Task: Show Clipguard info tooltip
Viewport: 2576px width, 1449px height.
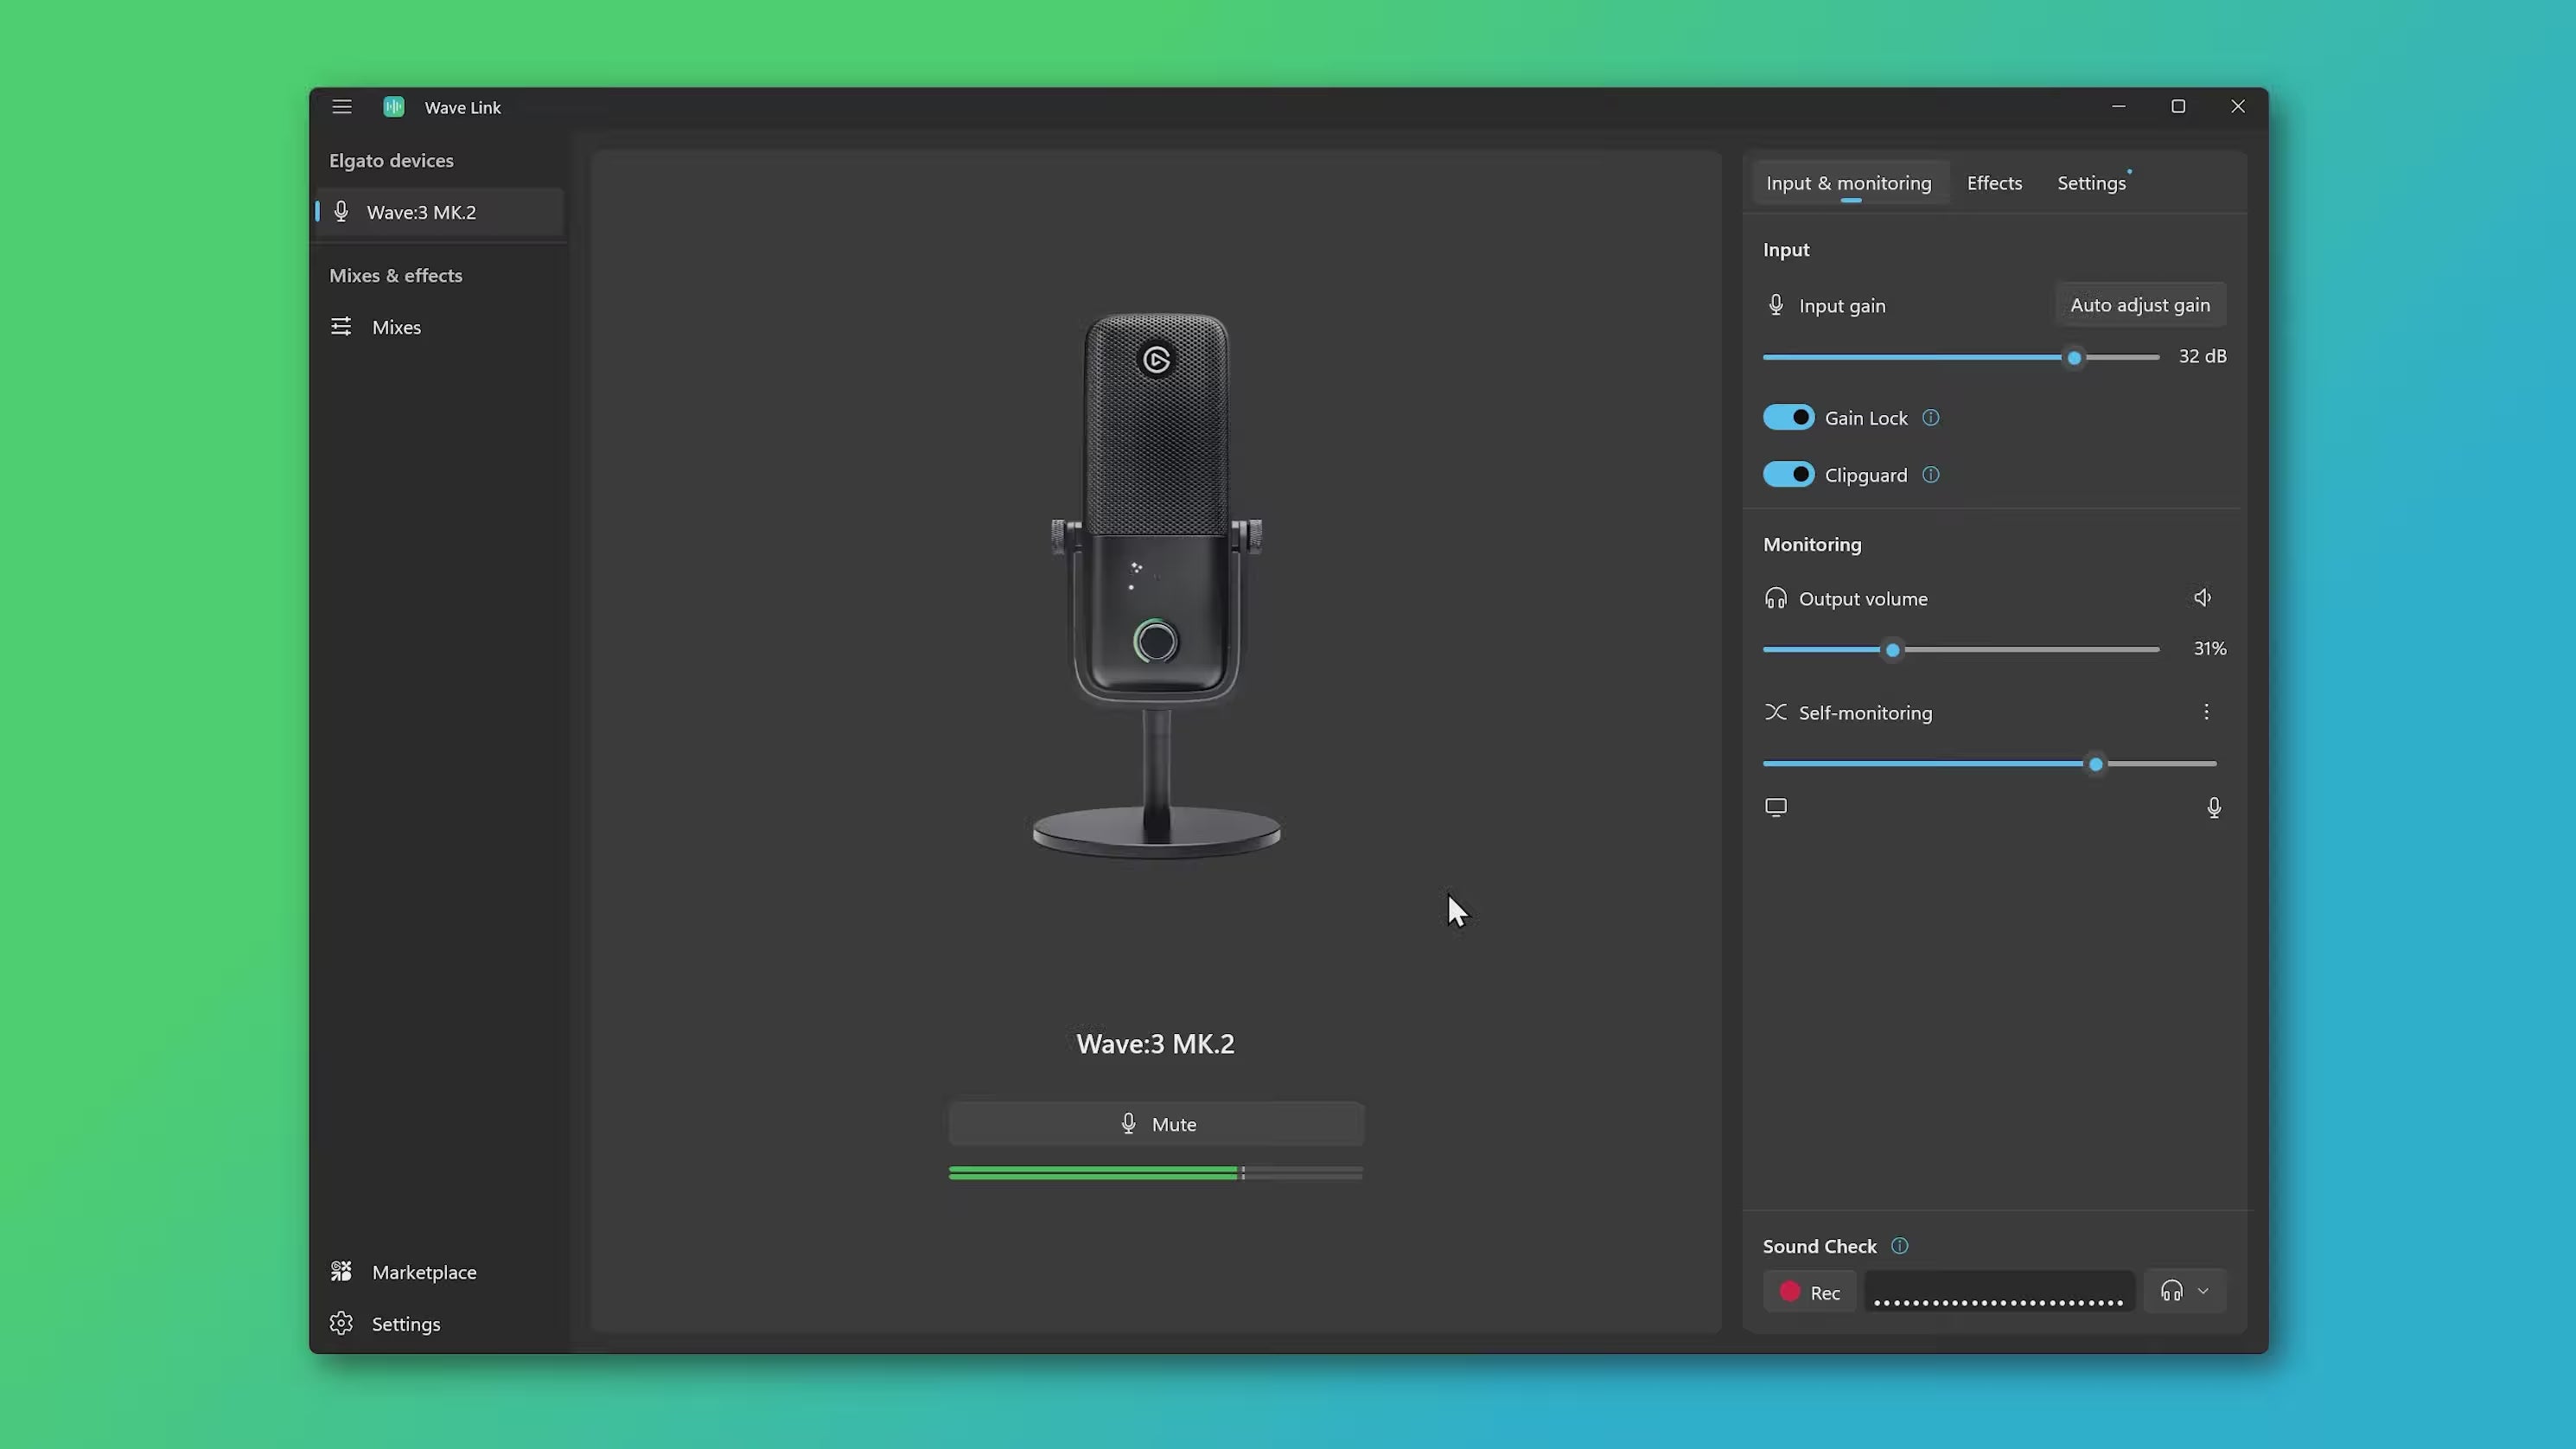Action: click(x=1931, y=475)
